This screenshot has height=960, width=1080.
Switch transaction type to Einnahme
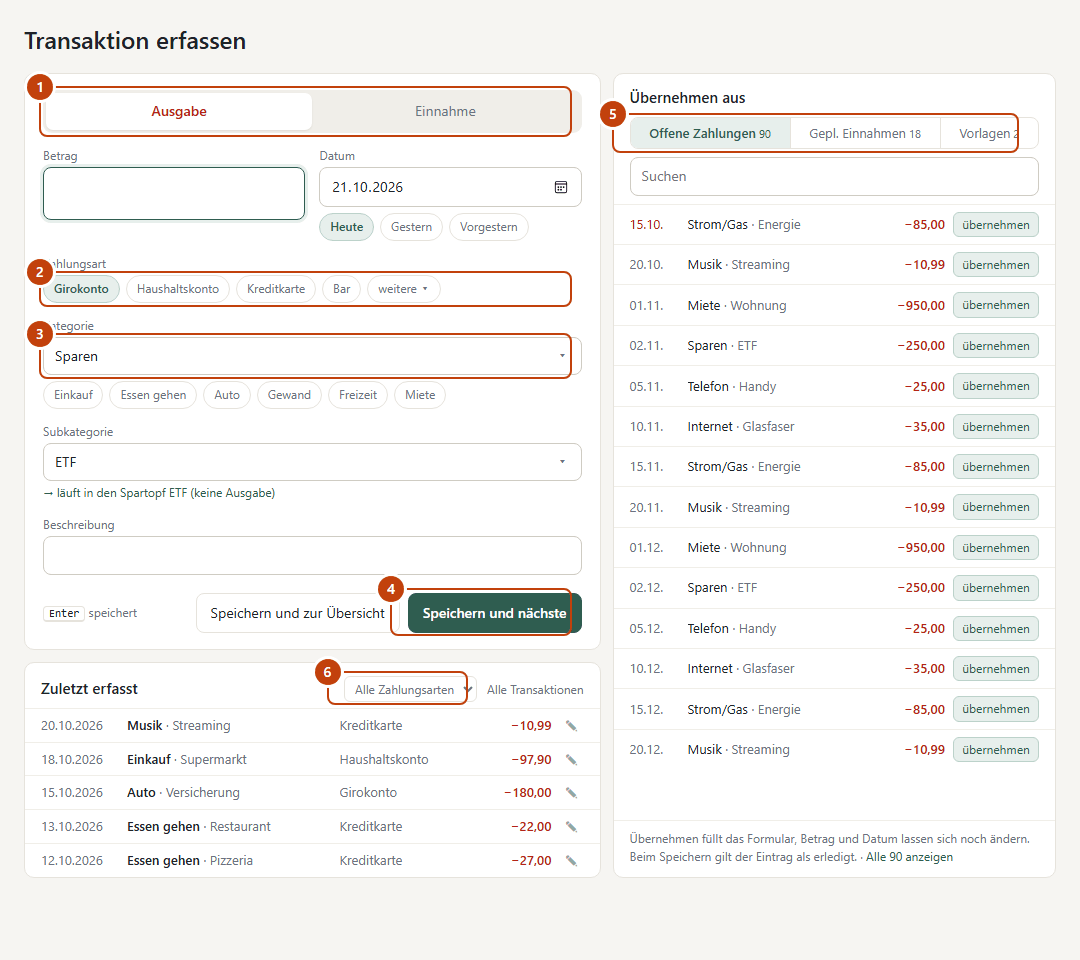[x=445, y=112]
